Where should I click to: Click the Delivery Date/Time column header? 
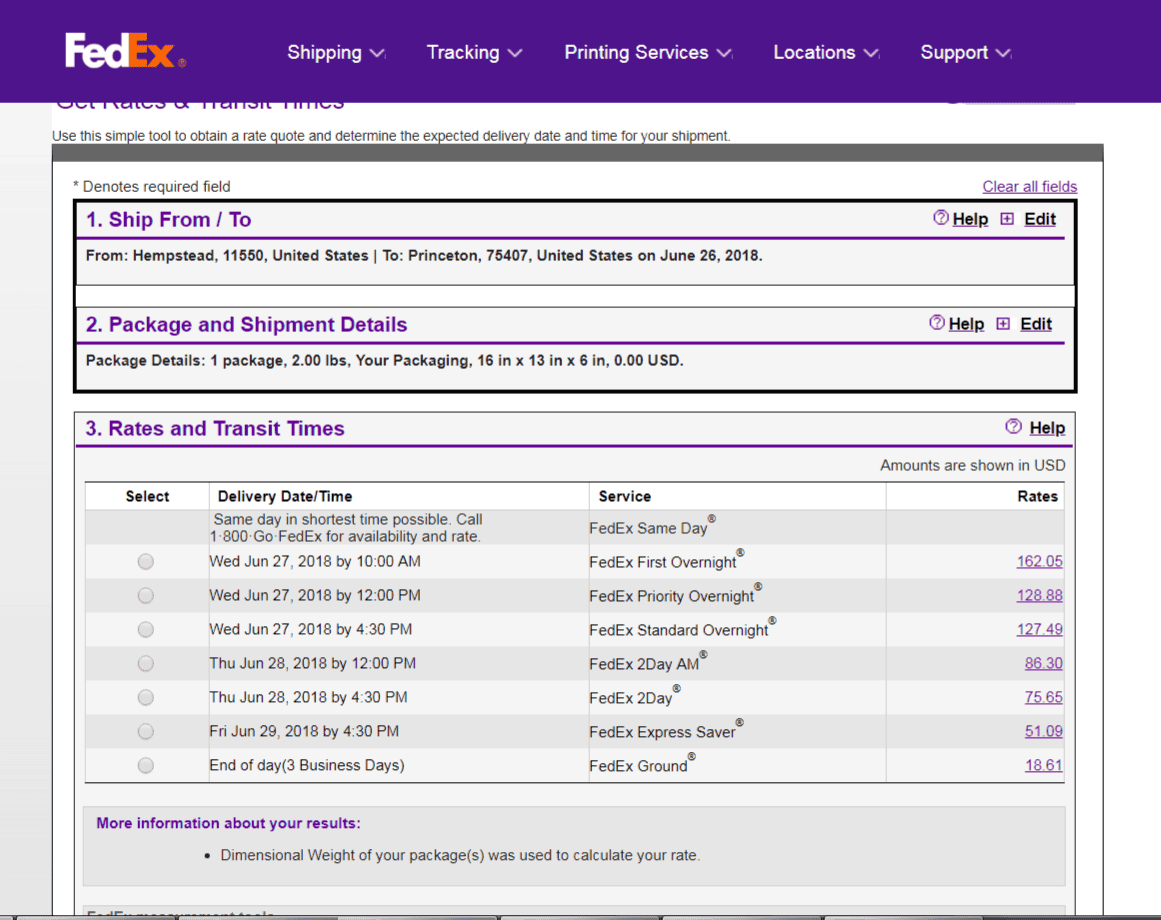285,497
